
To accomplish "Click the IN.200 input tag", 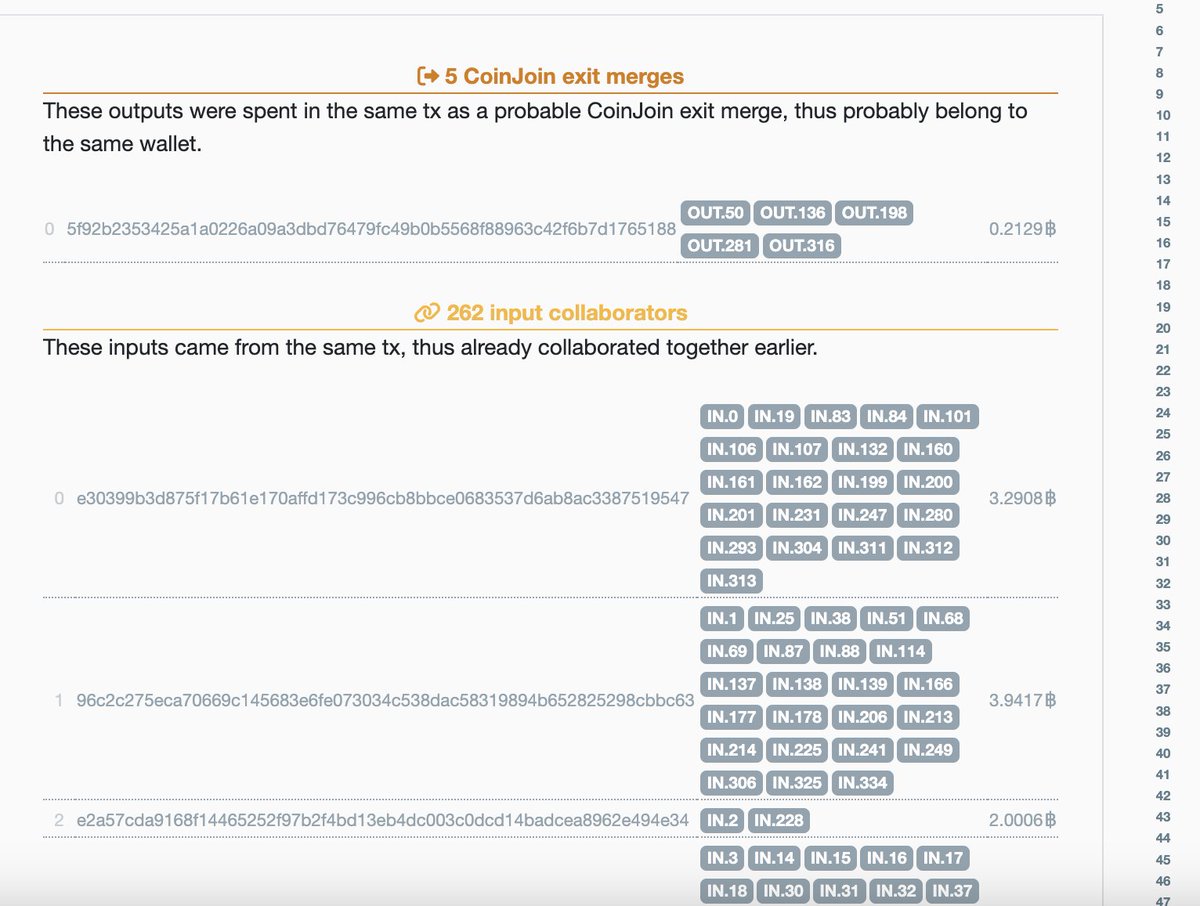I will [927, 483].
